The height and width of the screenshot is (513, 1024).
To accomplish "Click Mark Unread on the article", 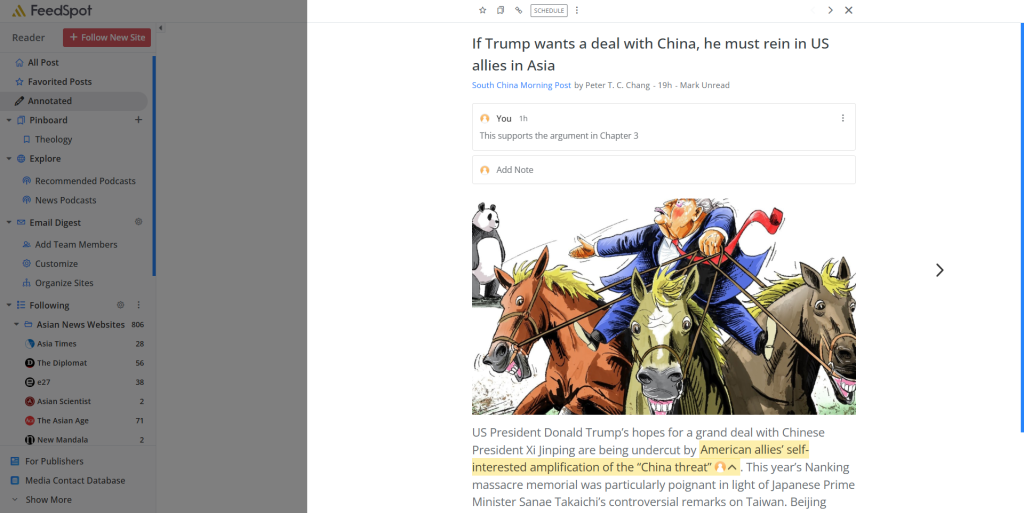I will click(705, 86).
